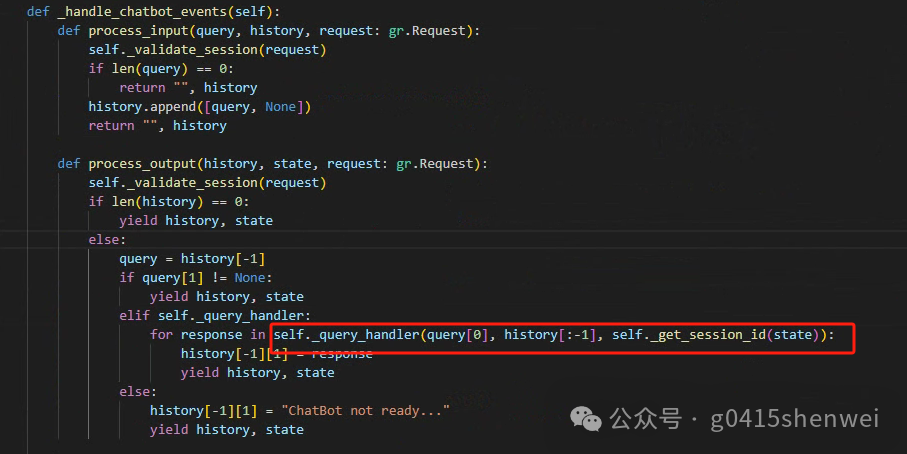Click the process_input function name
Viewport: 907px width, 454px height.
[x=138, y=31]
